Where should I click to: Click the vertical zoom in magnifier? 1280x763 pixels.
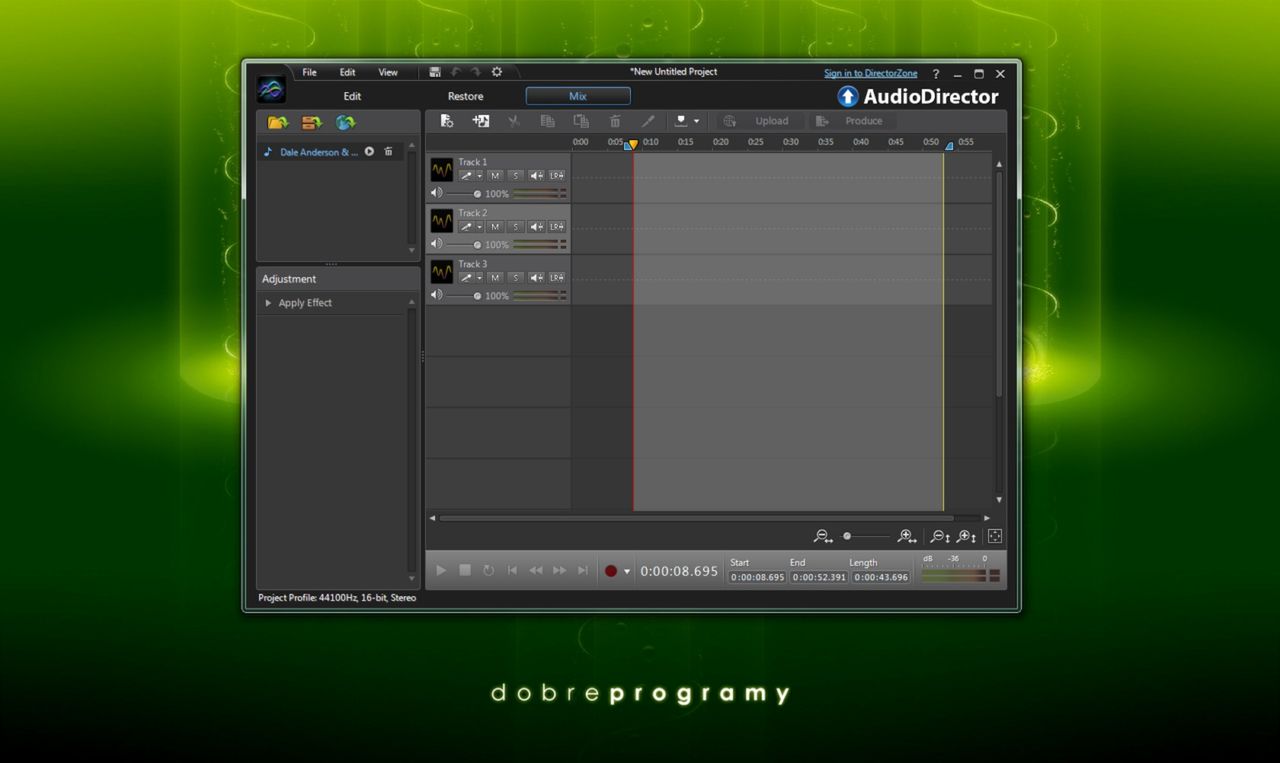[966, 537]
